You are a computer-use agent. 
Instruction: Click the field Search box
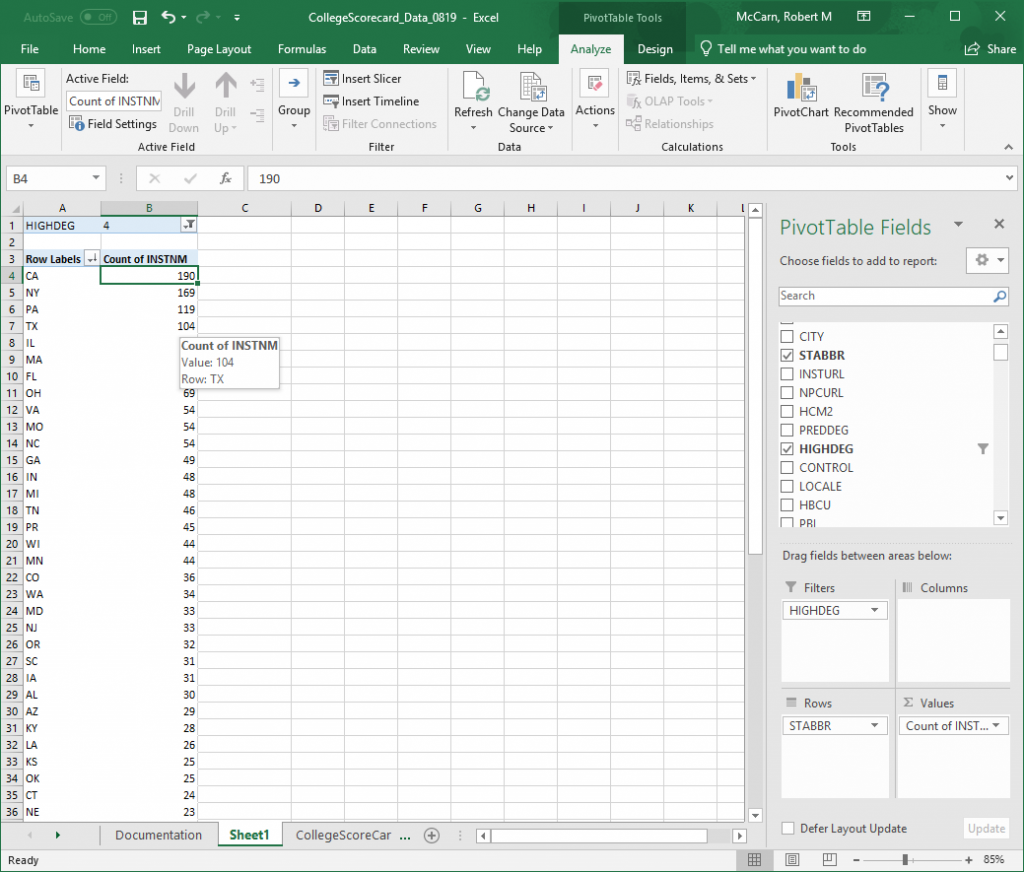coord(893,296)
